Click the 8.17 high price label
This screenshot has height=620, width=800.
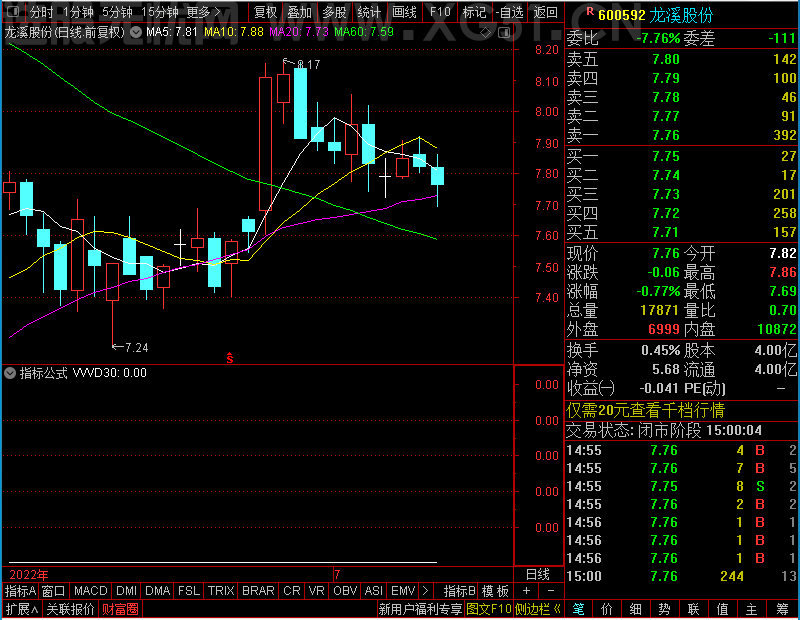tap(308, 65)
